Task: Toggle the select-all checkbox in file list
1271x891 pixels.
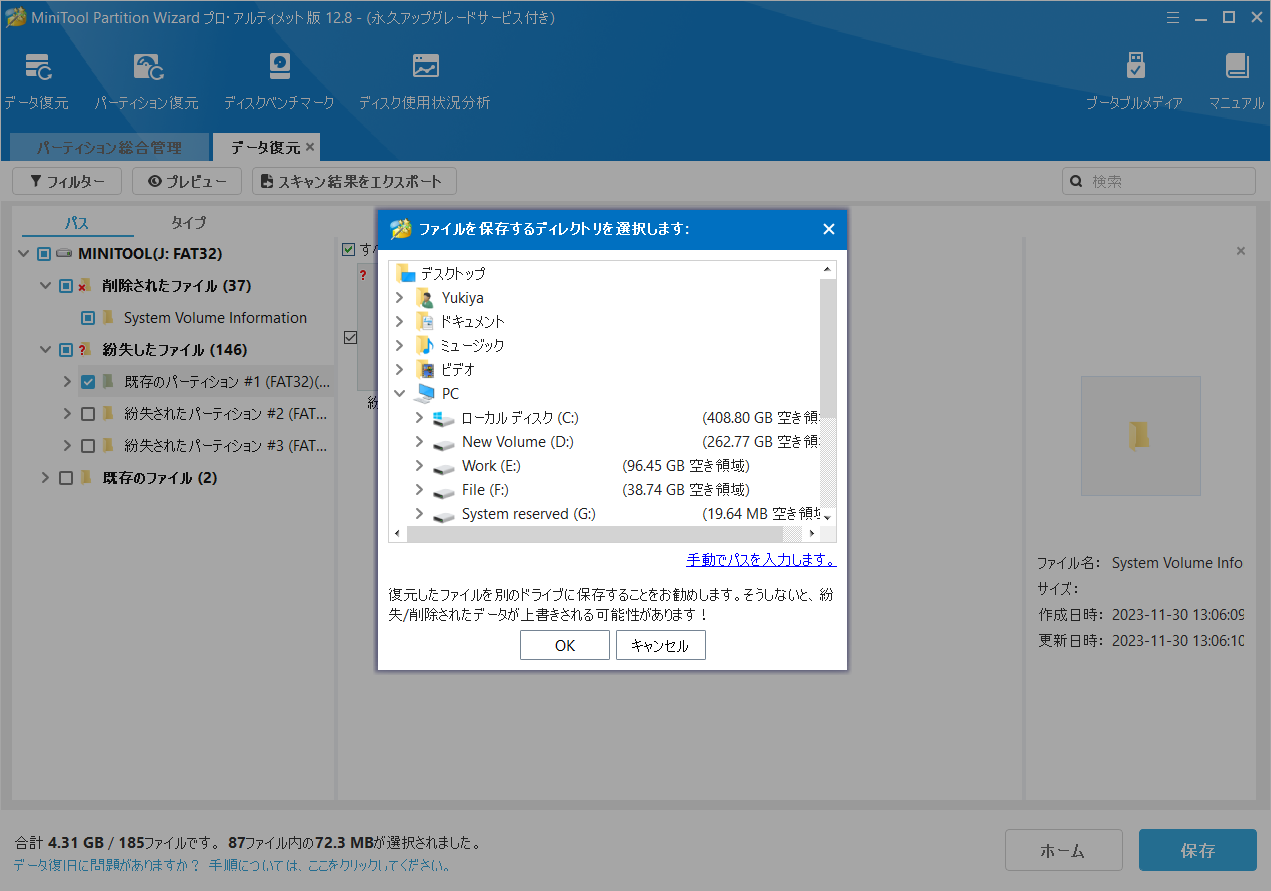Action: point(348,249)
